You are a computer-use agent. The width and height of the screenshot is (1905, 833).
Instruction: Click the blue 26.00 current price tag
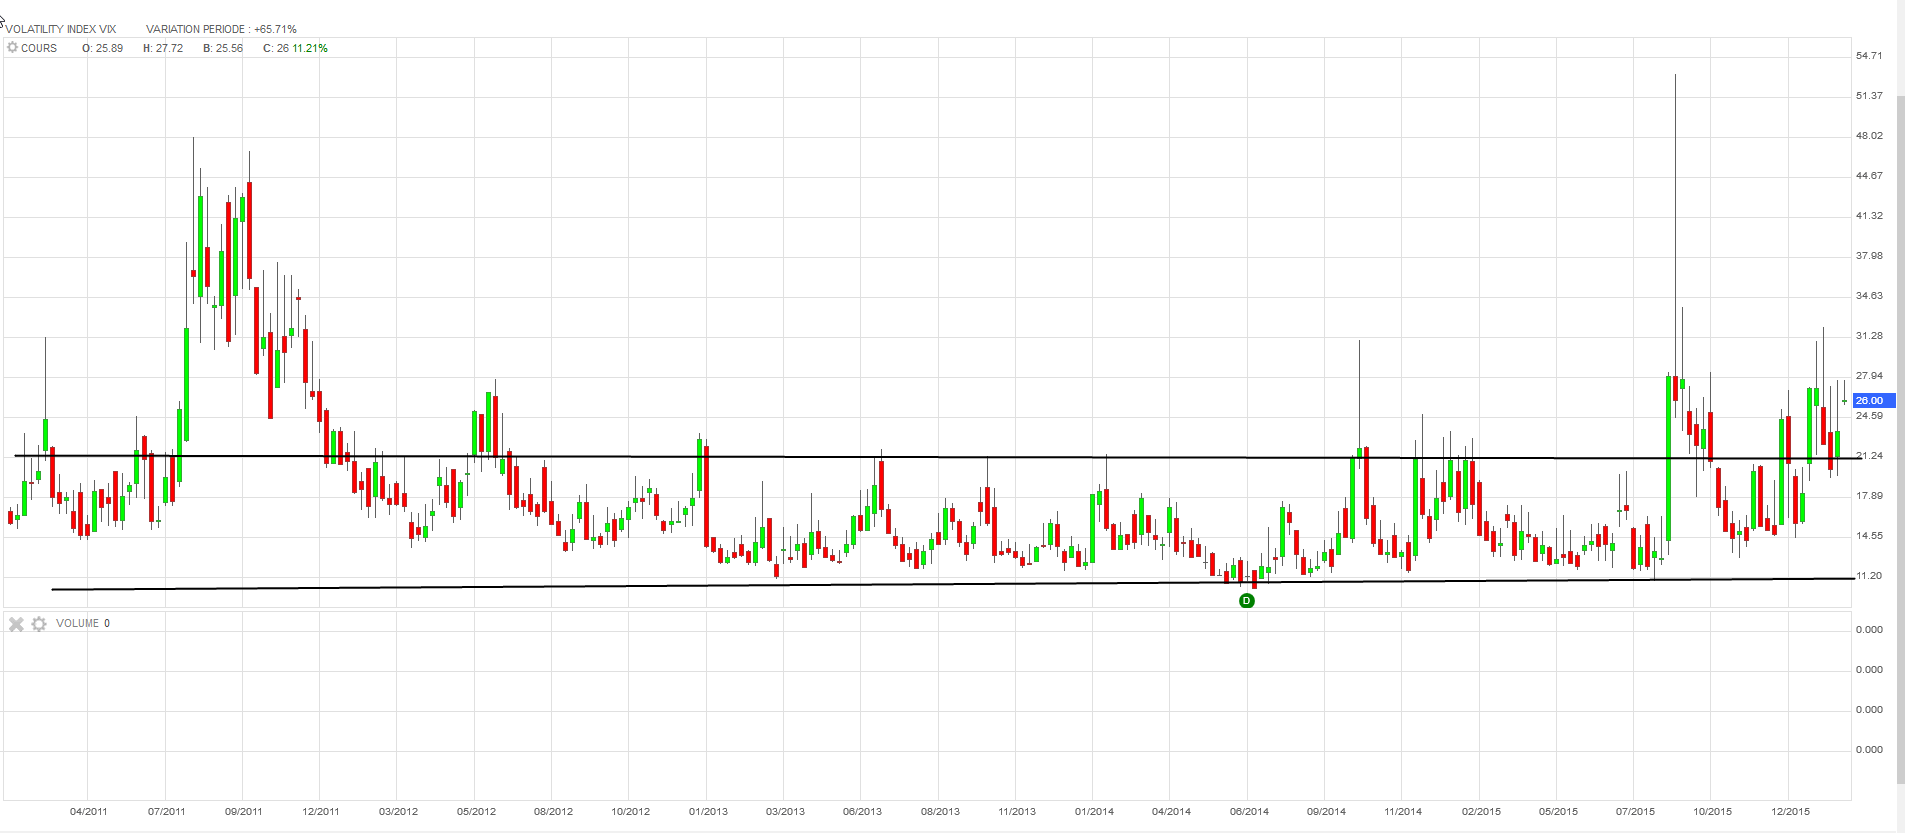point(1873,400)
